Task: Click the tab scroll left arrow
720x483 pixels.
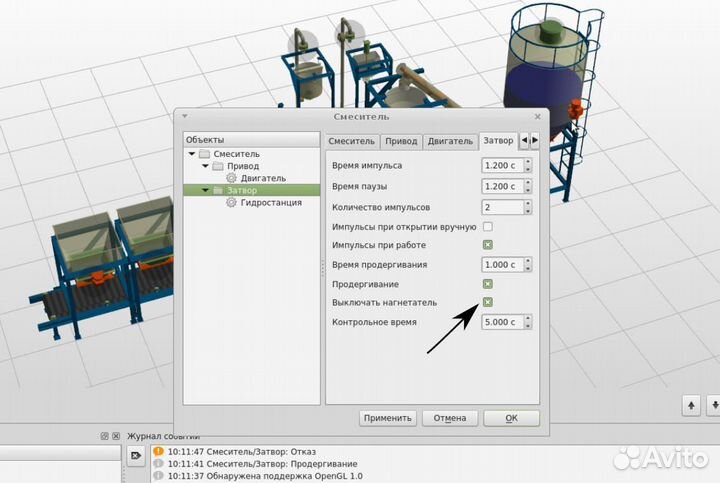Action: pos(524,140)
